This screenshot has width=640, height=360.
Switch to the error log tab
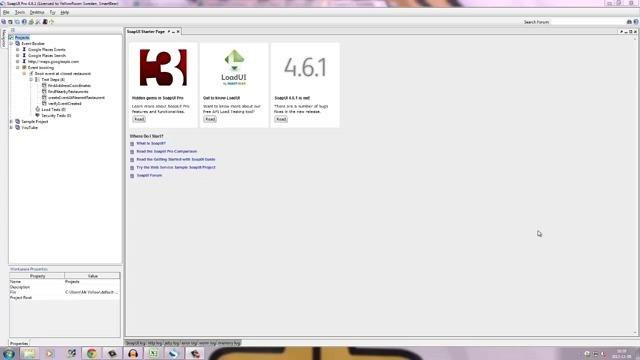point(189,343)
